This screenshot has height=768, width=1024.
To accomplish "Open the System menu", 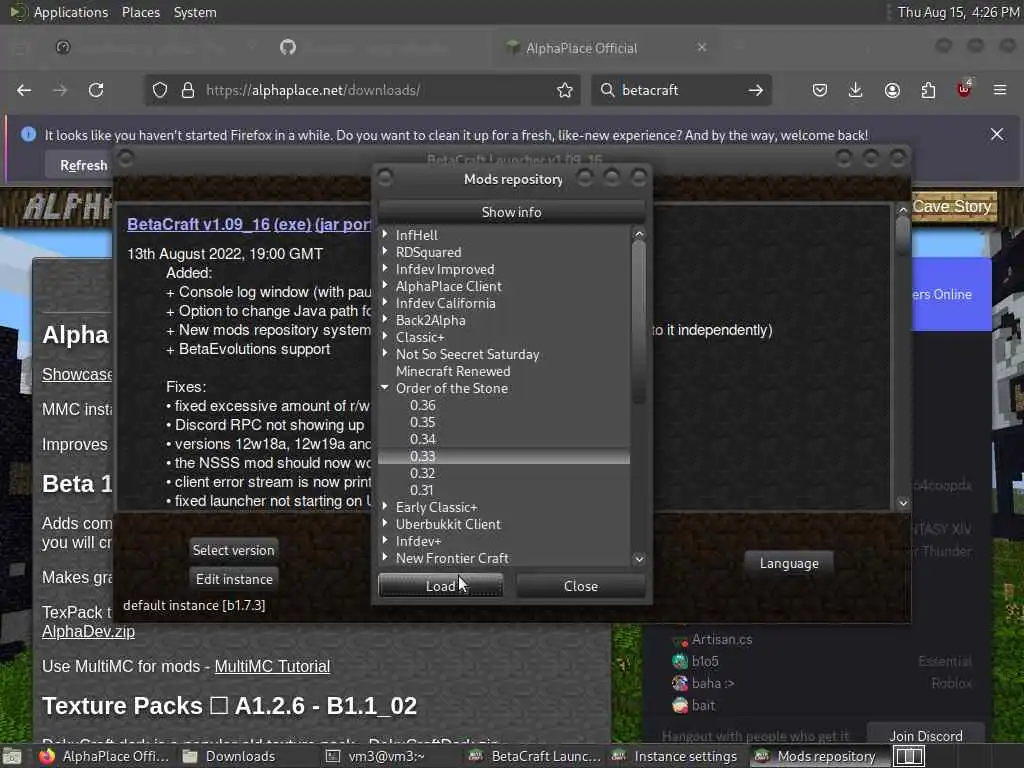I will (x=195, y=12).
